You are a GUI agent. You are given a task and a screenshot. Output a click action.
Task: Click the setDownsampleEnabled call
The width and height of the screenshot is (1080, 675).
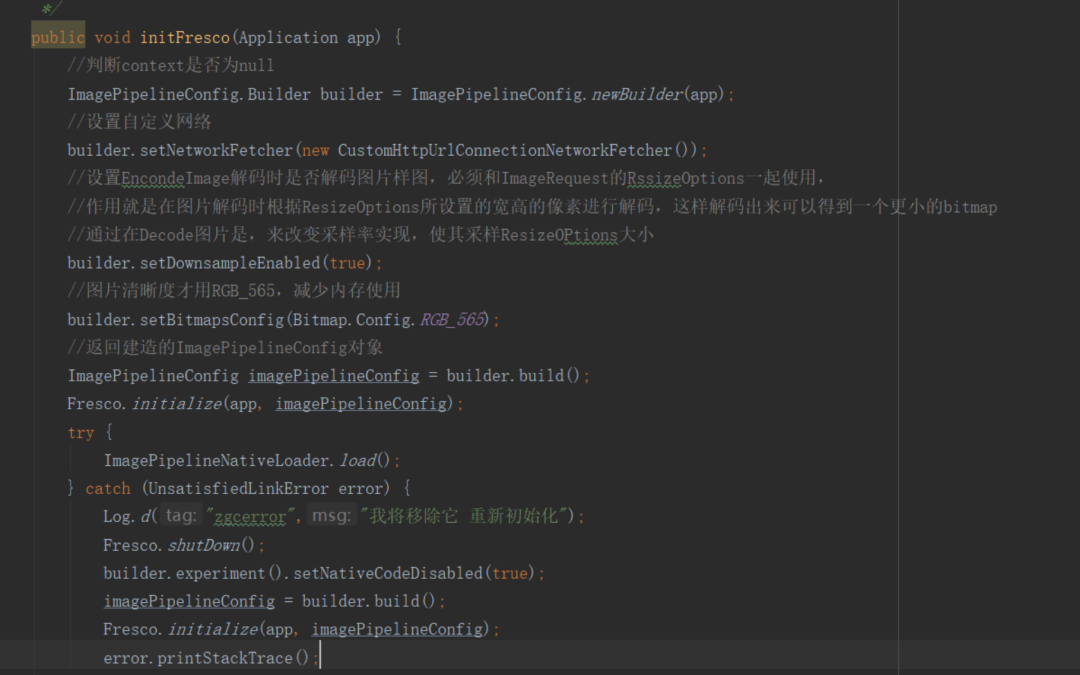pyautogui.click(x=230, y=263)
